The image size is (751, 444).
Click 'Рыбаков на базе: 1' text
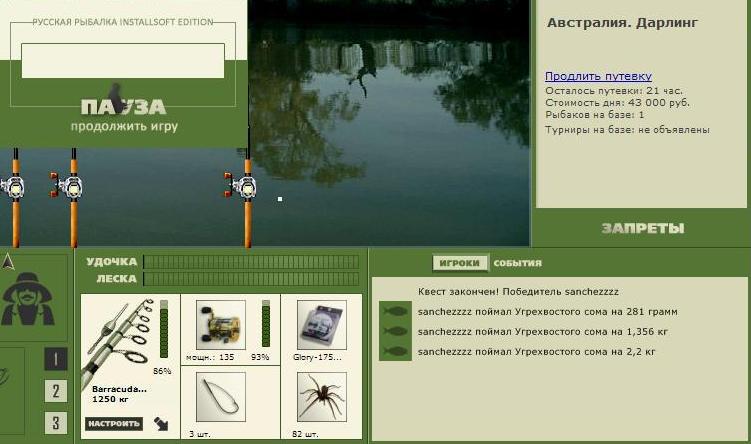point(594,115)
